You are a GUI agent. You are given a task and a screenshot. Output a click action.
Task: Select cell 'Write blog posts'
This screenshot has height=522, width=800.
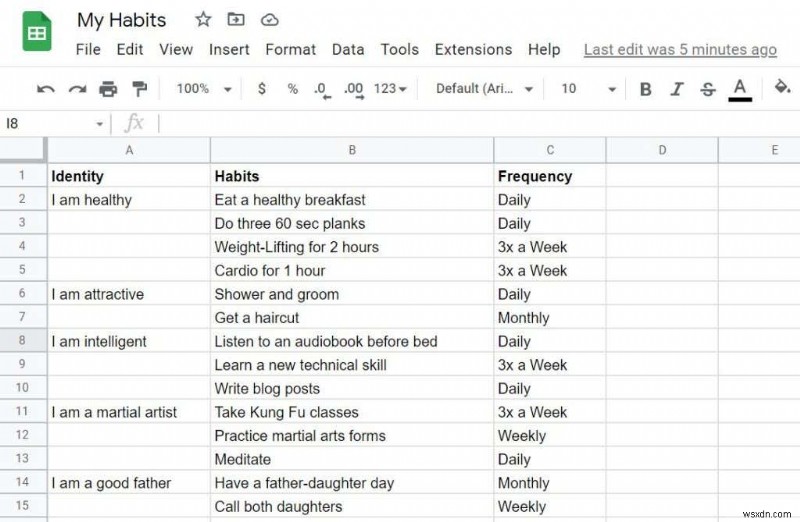352,388
